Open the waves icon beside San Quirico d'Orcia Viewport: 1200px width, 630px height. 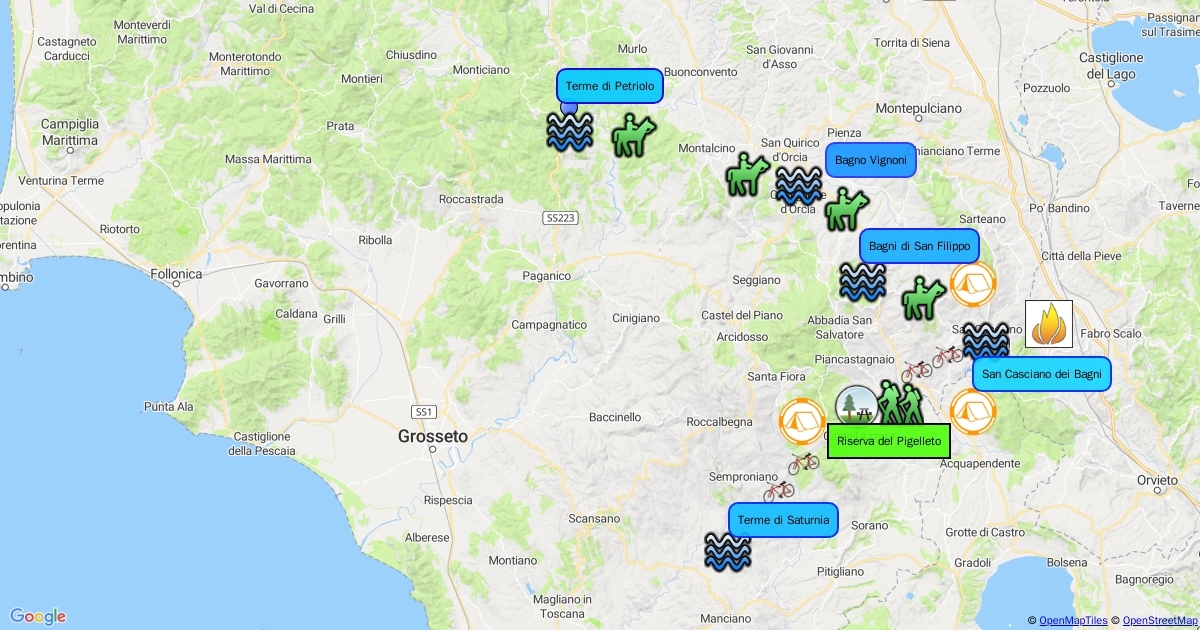[798, 186]
